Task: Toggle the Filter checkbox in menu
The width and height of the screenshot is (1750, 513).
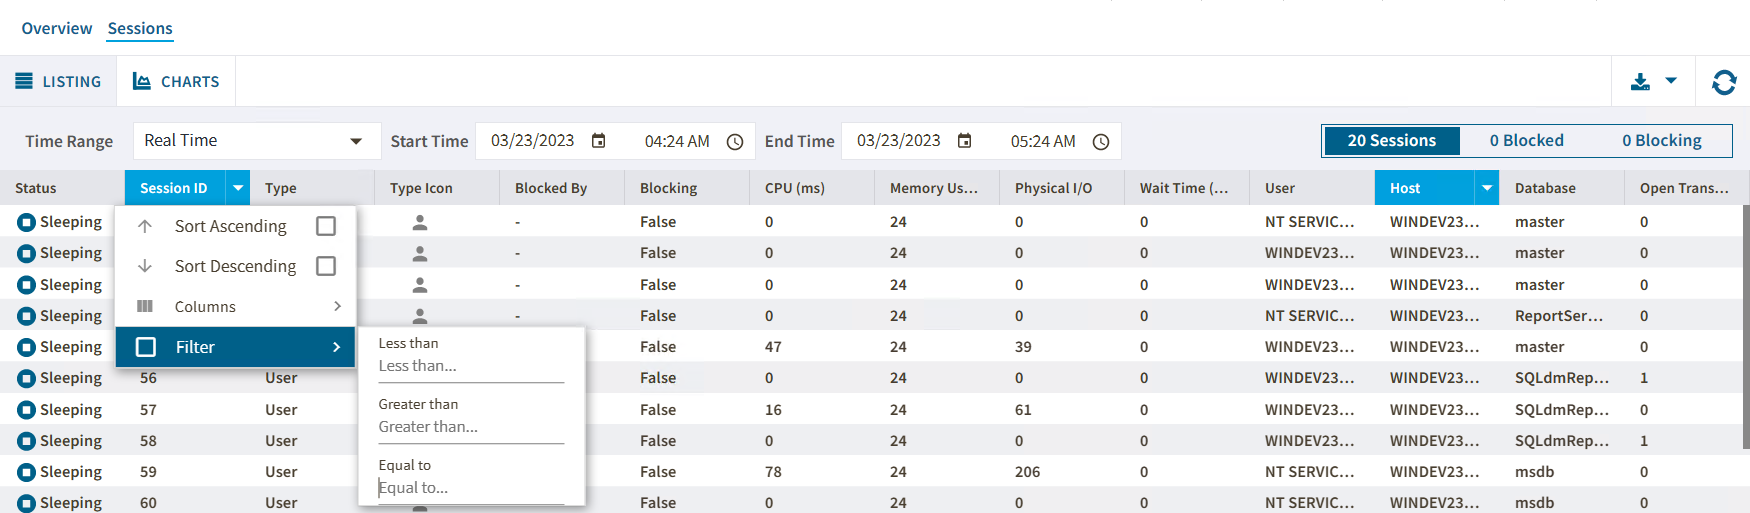Action: tap(146, 347)
